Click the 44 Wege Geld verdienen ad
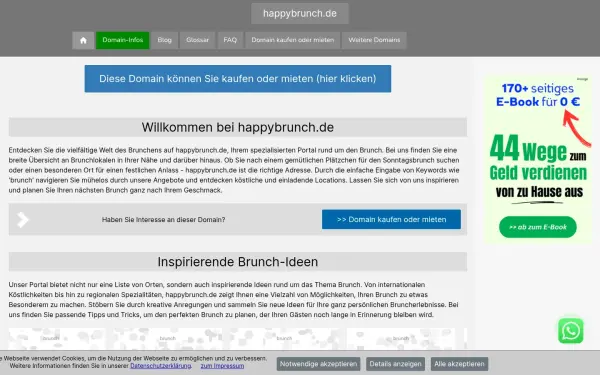The height and width of the screenshot is (375, 600). pyautogui.click(x=538, y=159)
